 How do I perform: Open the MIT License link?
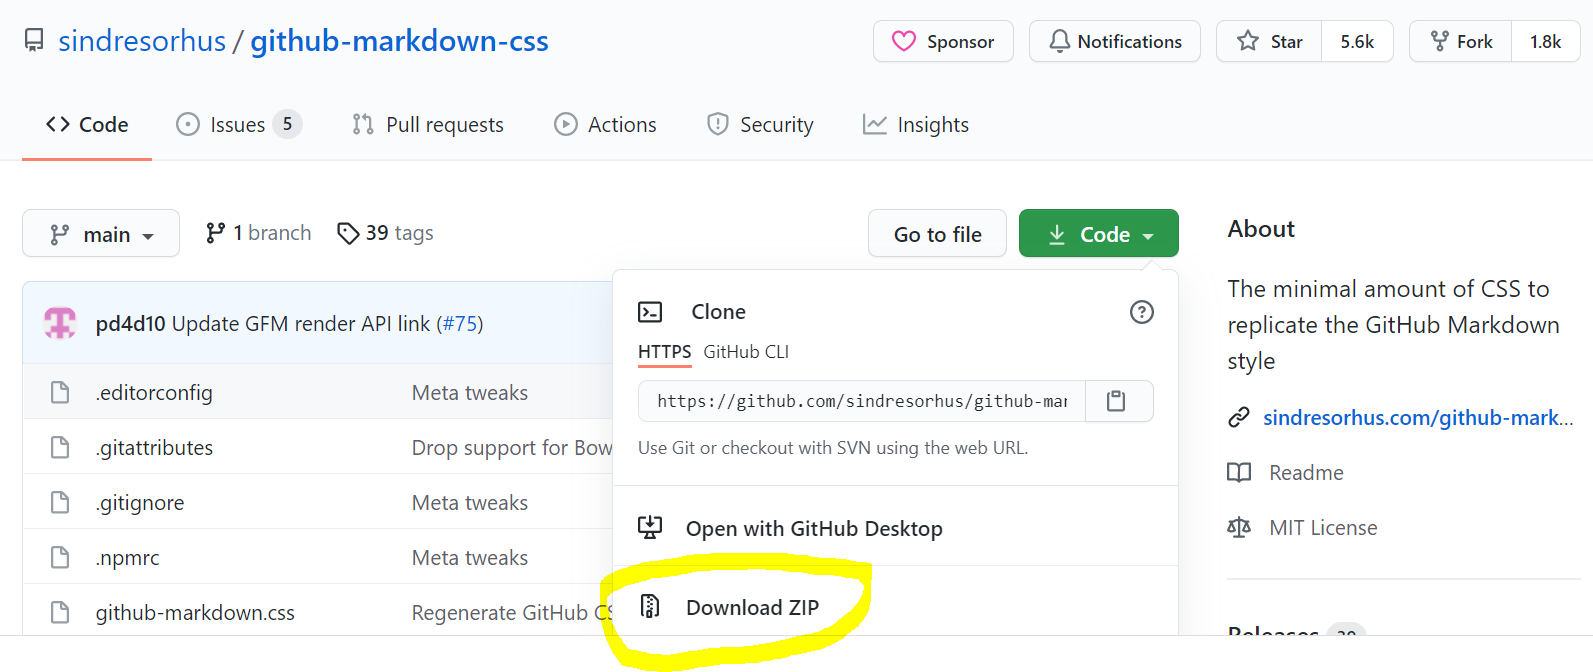point(1323,528)
